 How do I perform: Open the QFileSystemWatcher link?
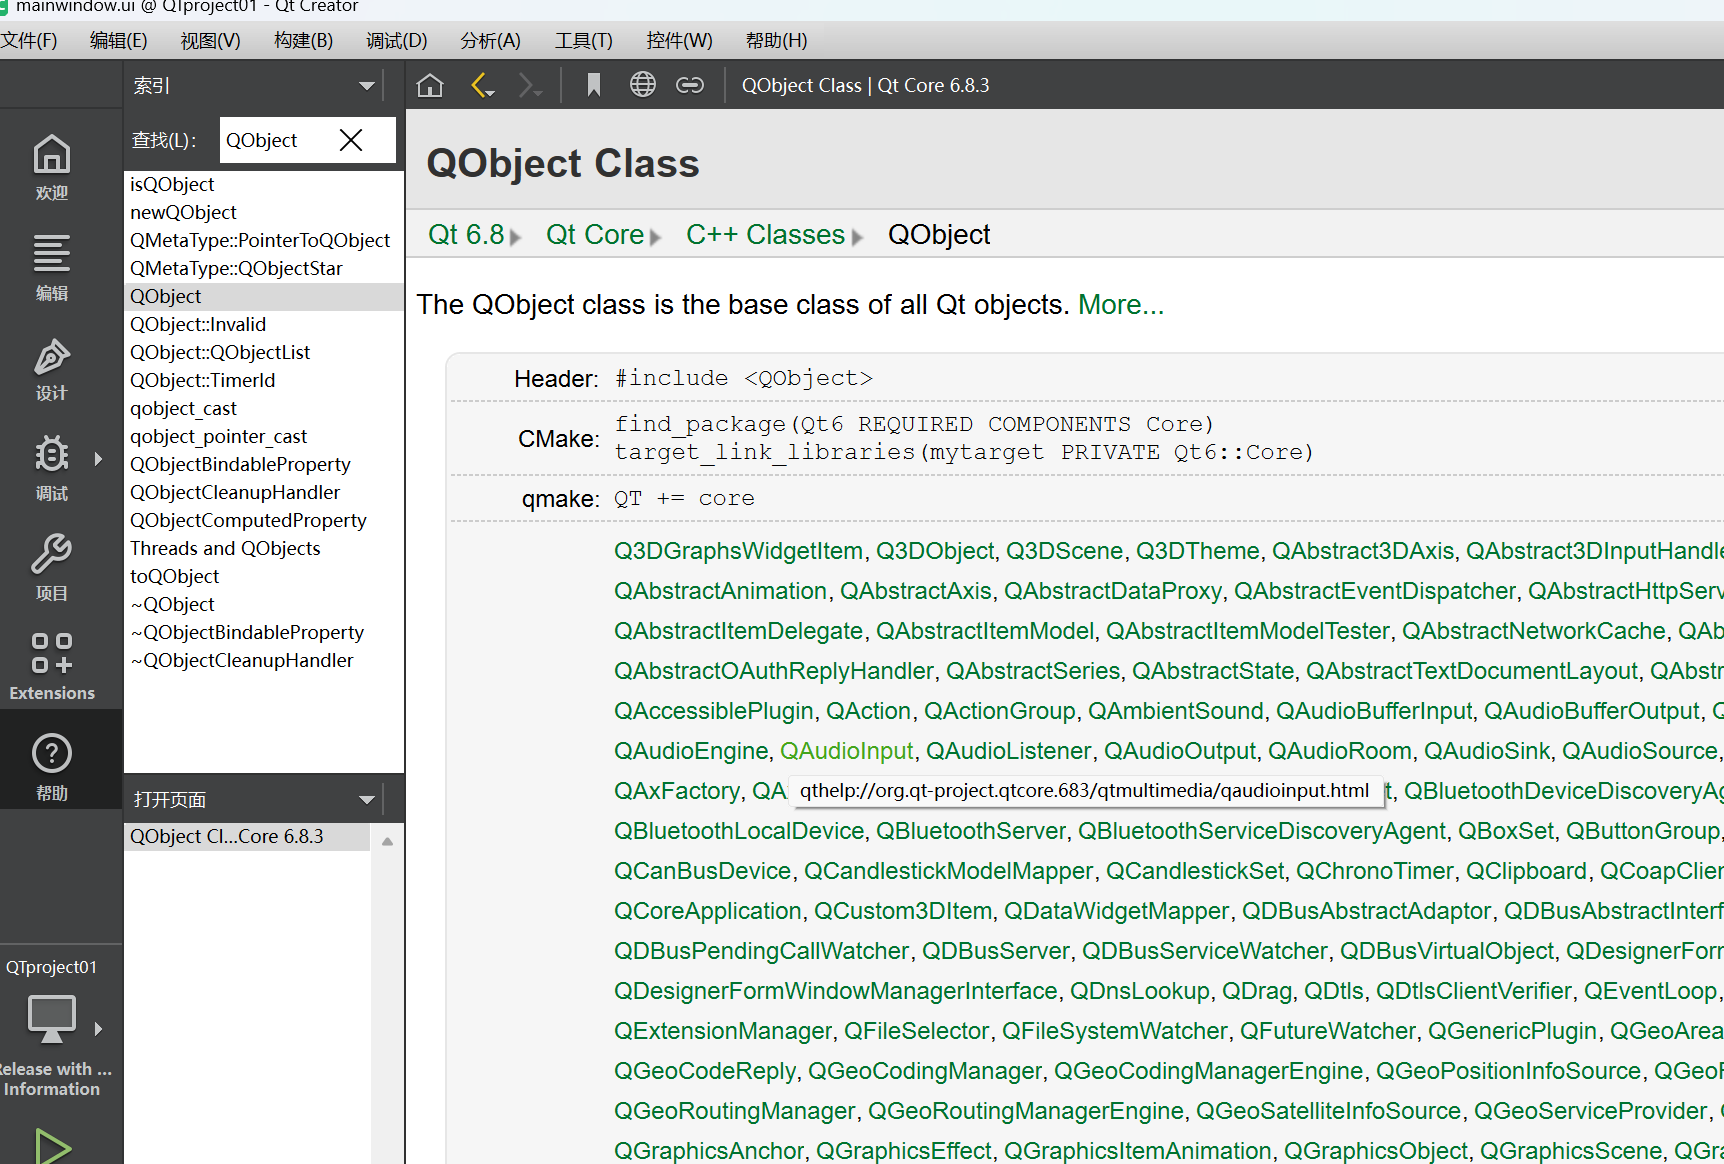click(1114, 1031)
